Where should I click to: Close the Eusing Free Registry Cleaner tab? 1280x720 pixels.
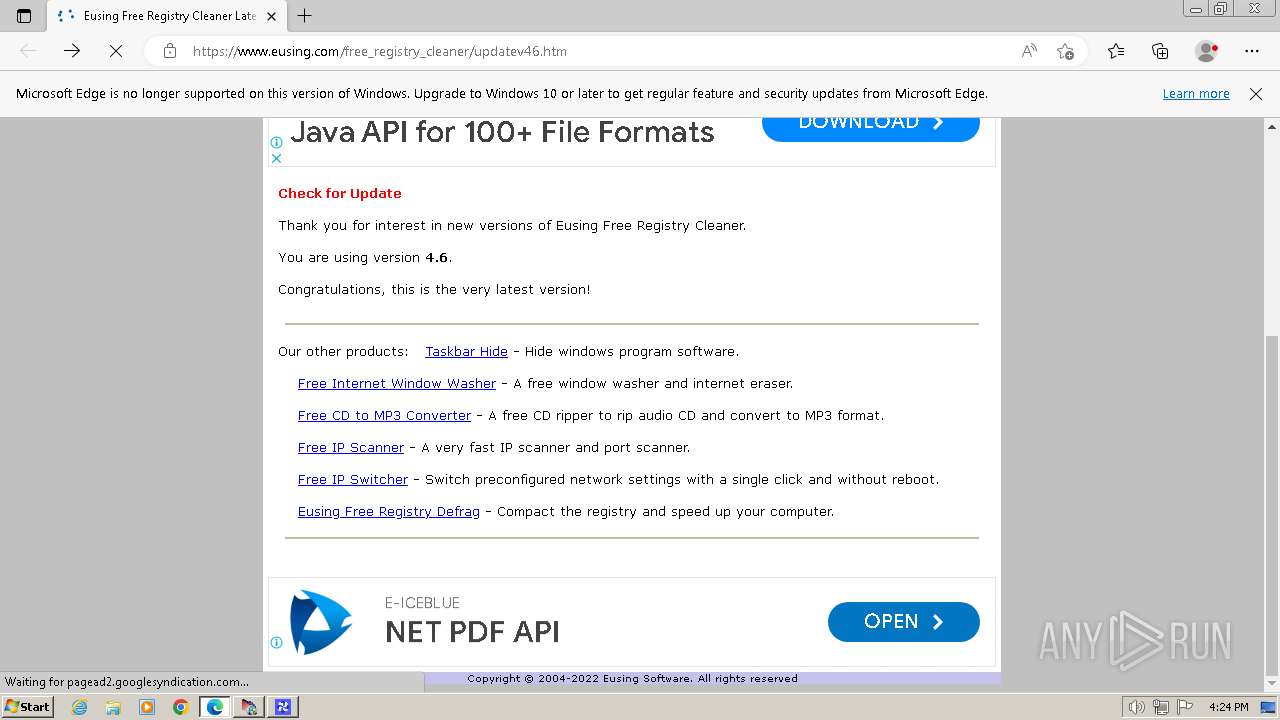click(272, 16)
